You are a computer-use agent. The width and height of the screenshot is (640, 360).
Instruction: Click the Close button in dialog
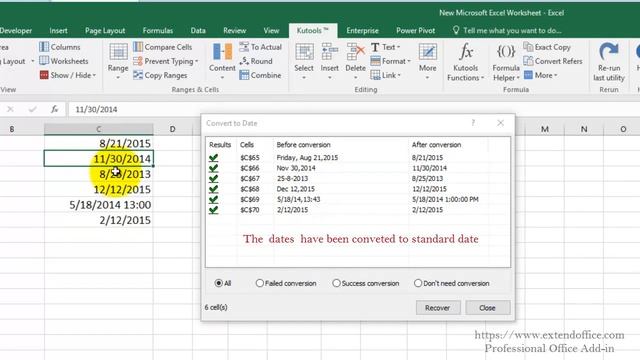(488, 308)
